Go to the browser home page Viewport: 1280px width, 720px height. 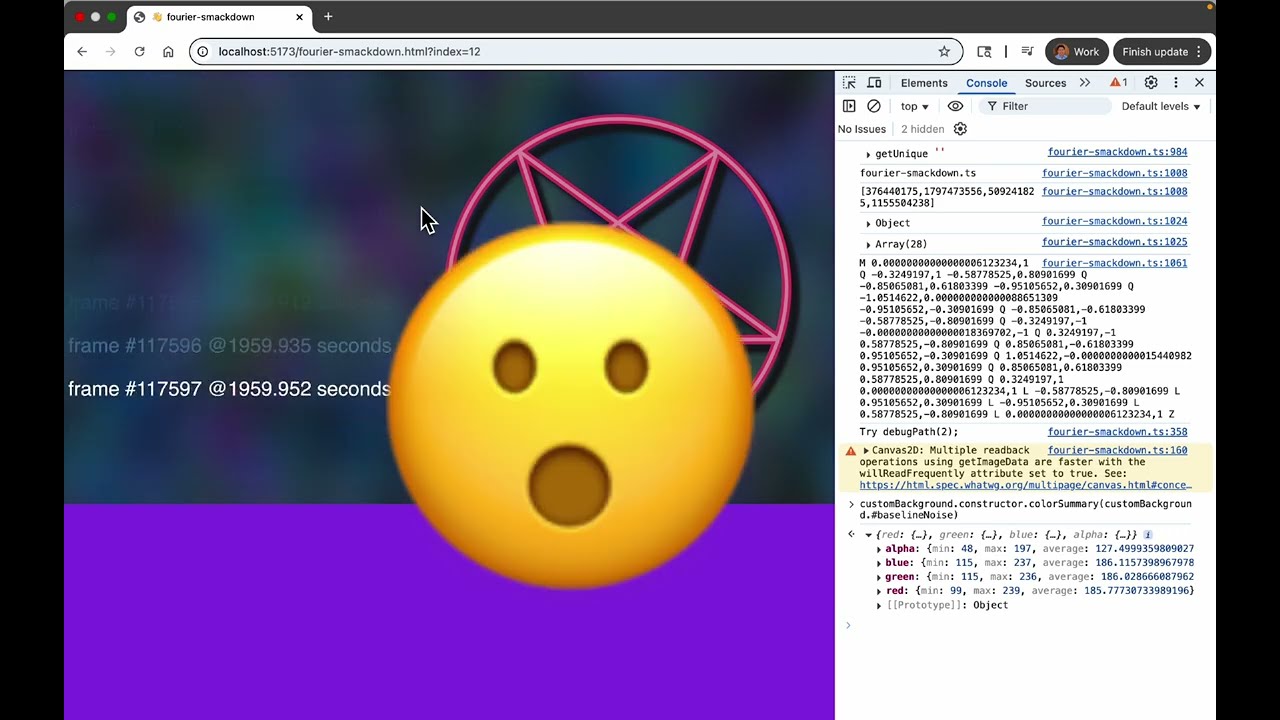pyautogui.click(x=168, y=52)
